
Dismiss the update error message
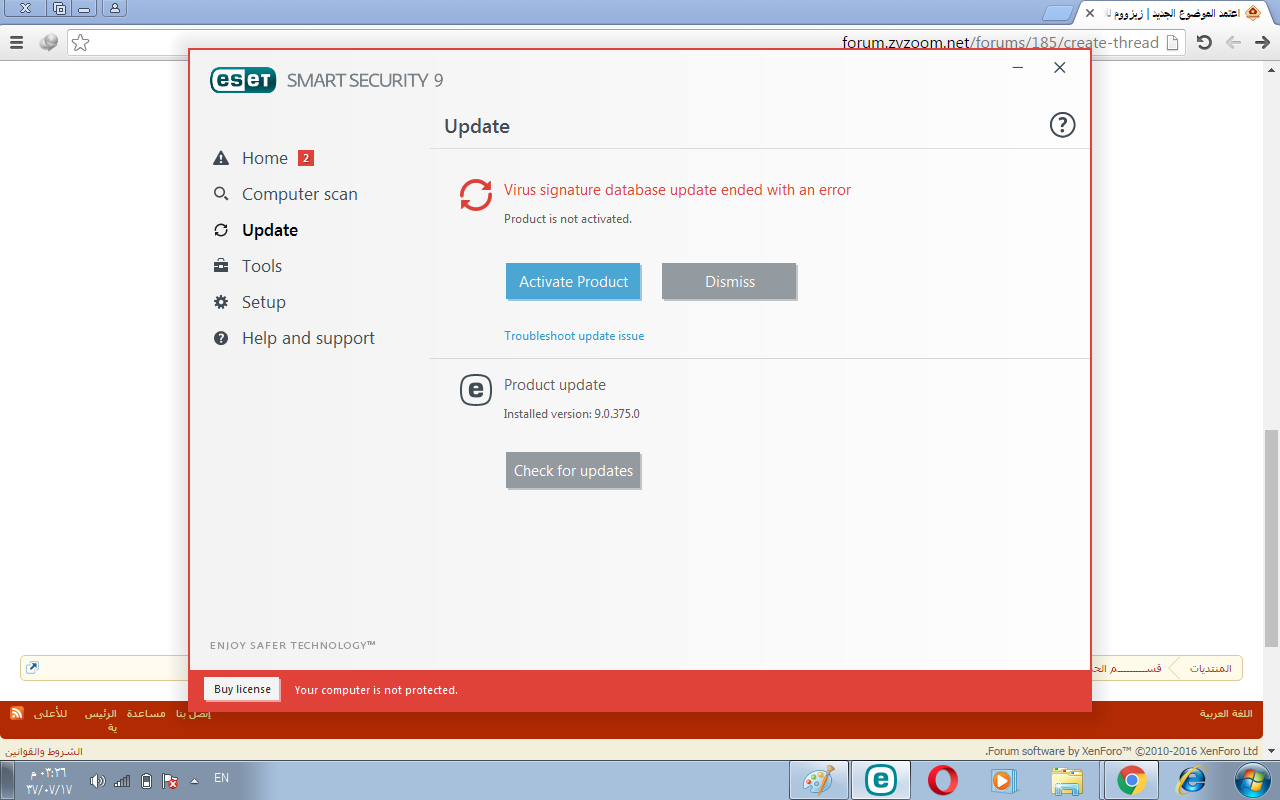point(729,282)
